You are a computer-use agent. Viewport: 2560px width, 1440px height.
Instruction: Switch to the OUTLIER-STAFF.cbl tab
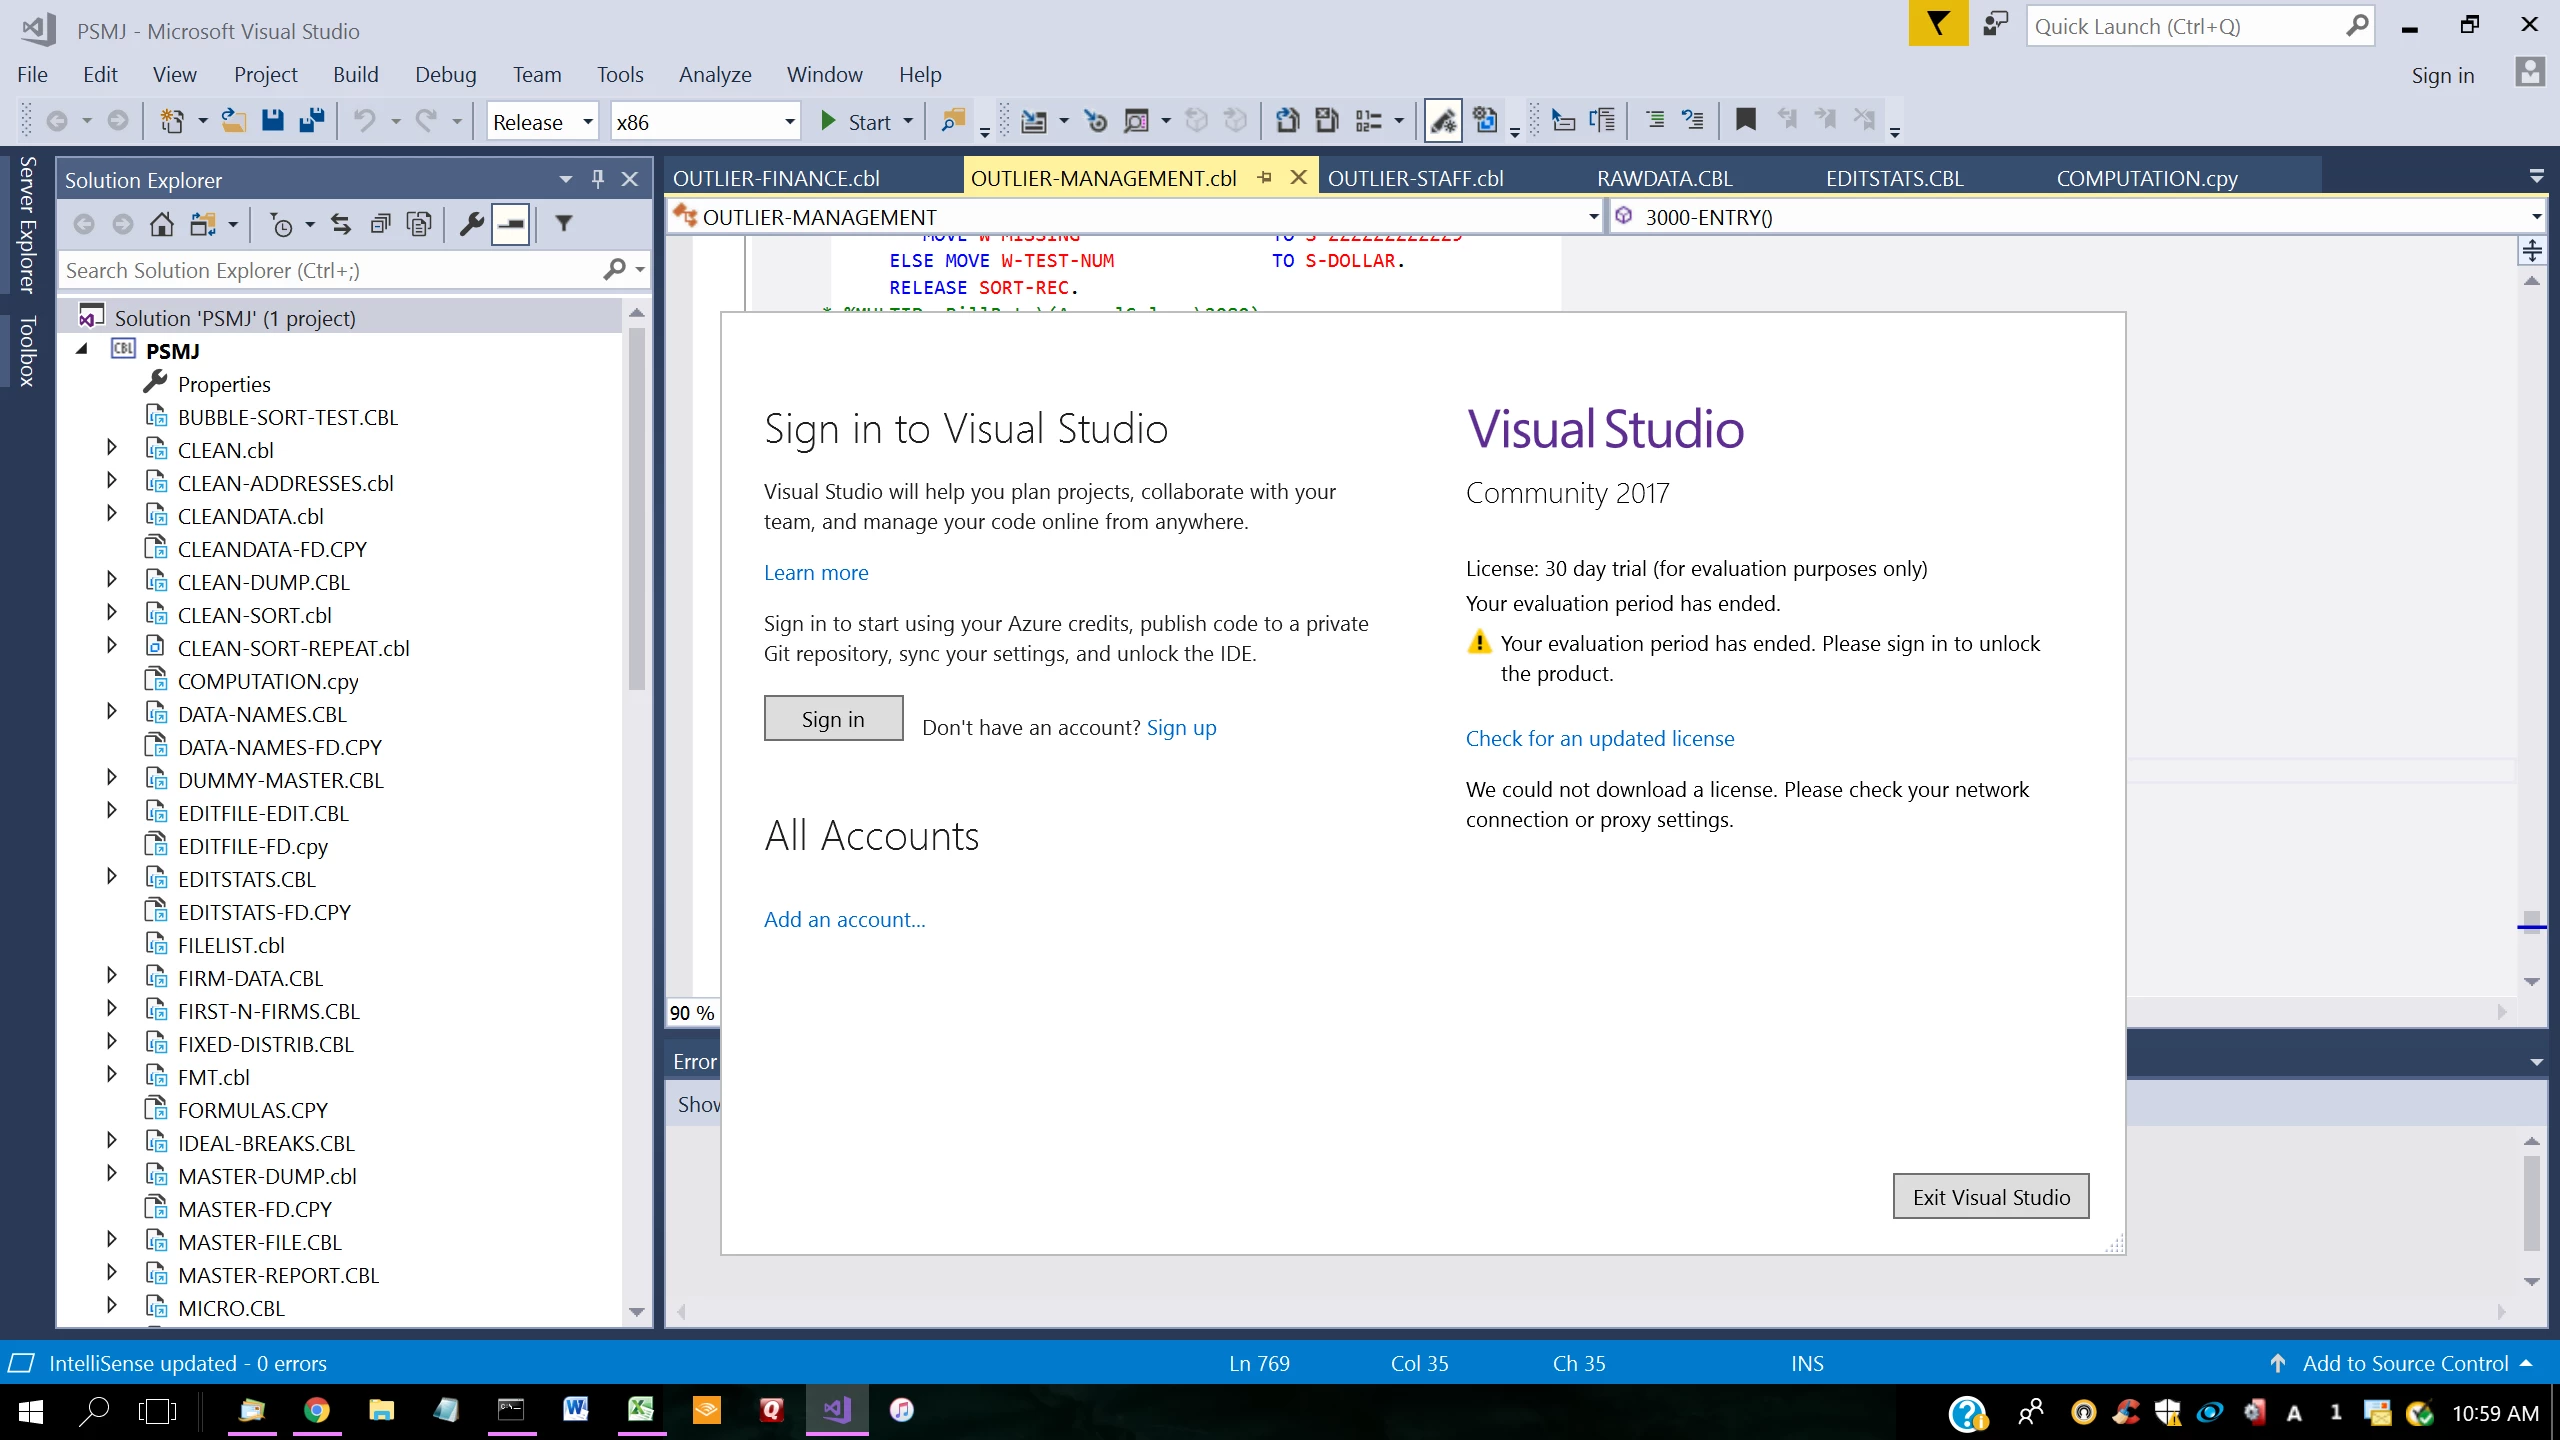click(x=1415, y=178)
